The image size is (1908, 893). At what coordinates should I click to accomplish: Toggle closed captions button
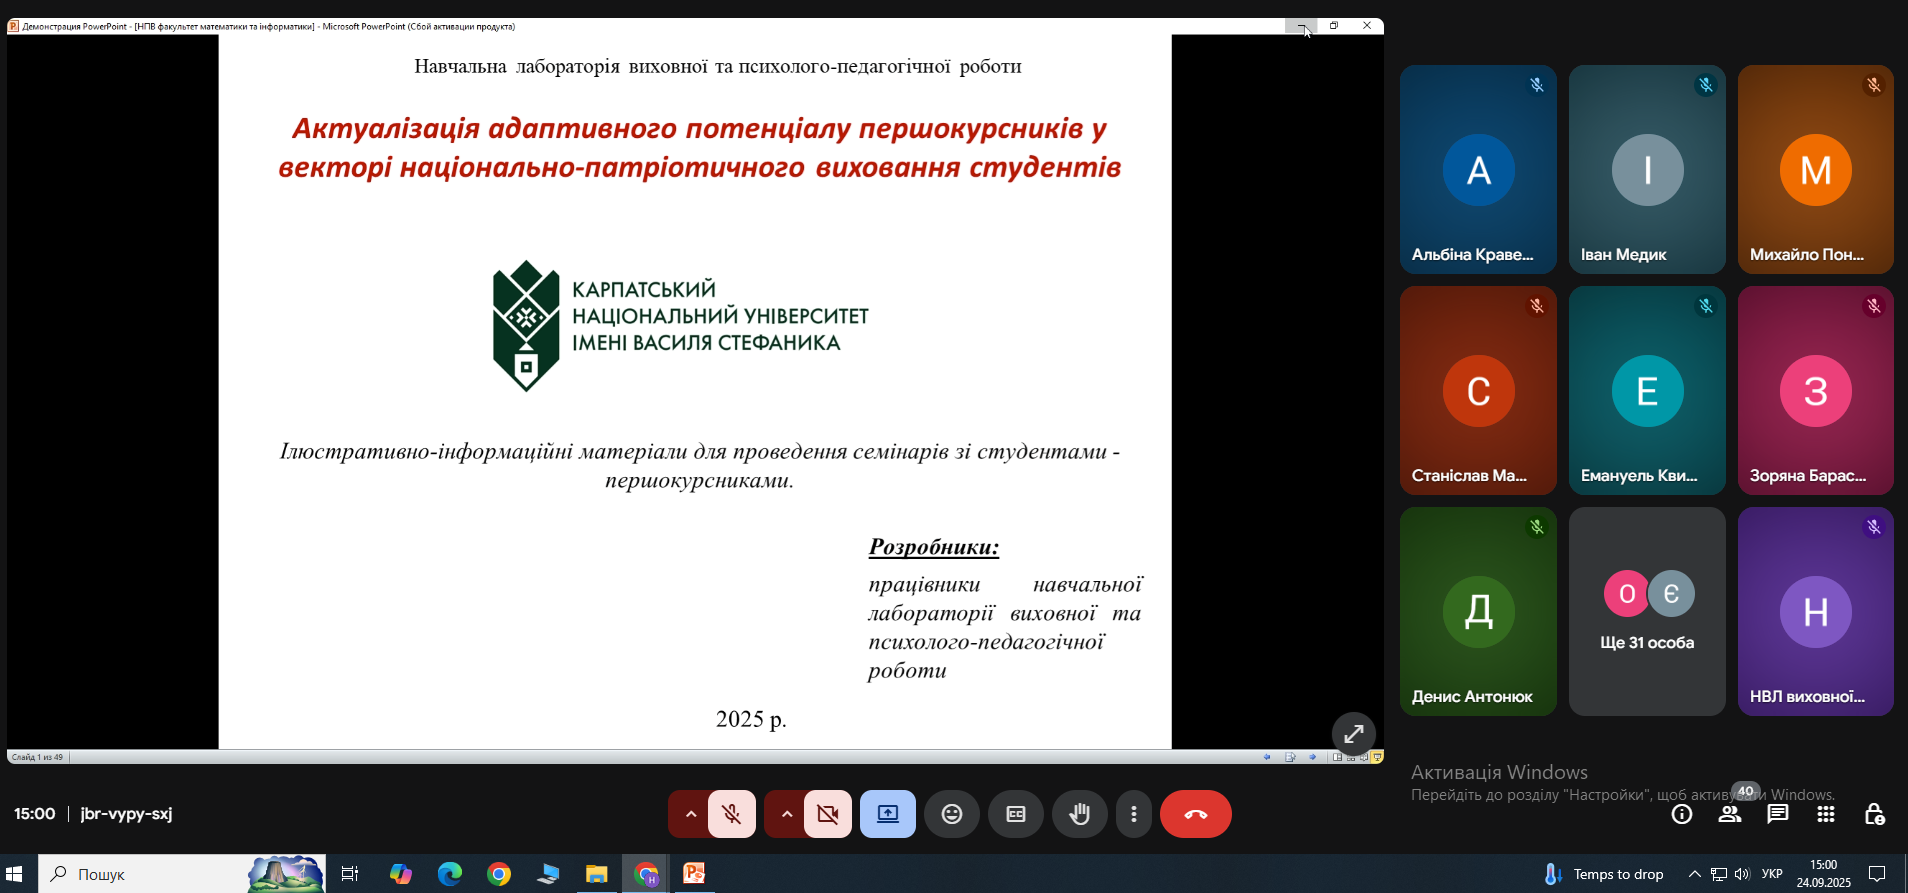pos(1016,814)
